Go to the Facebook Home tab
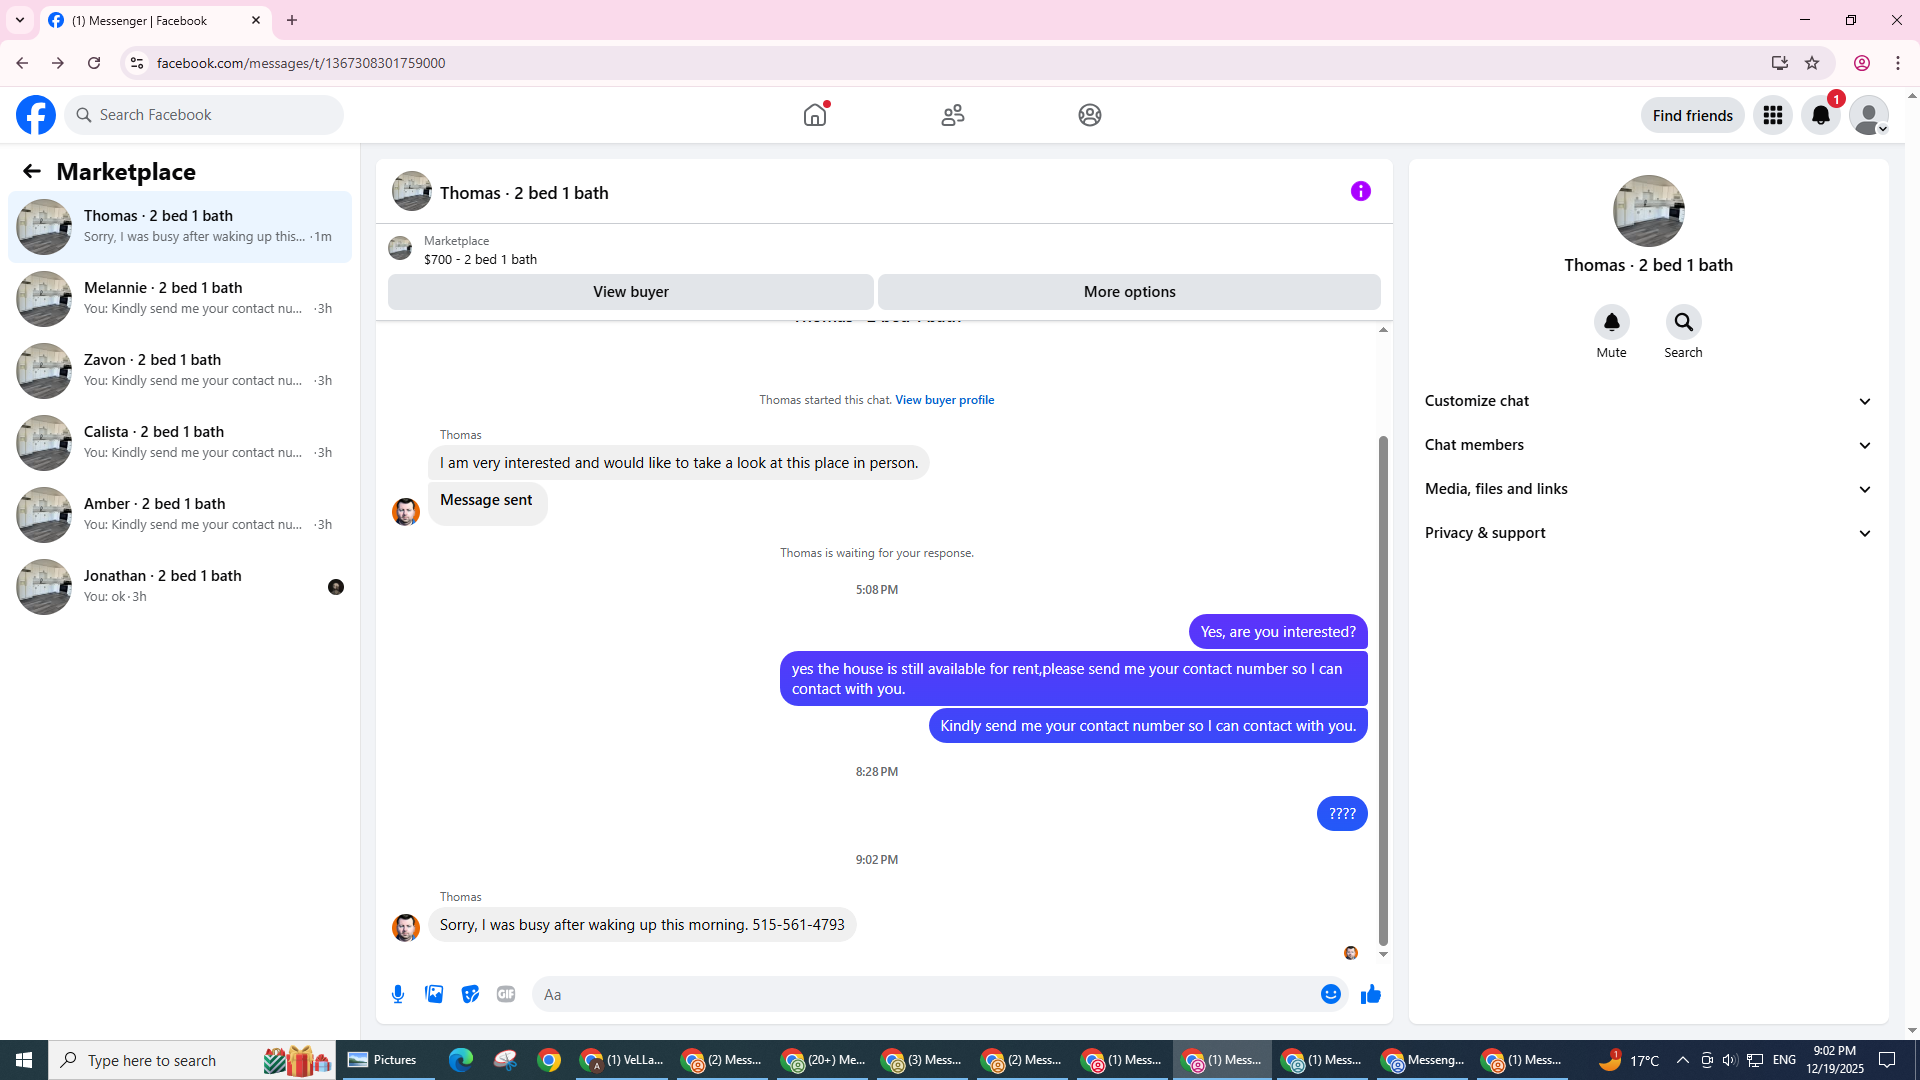The image size is (1920, 1080). pyautogui.click(x=815, y=115)
